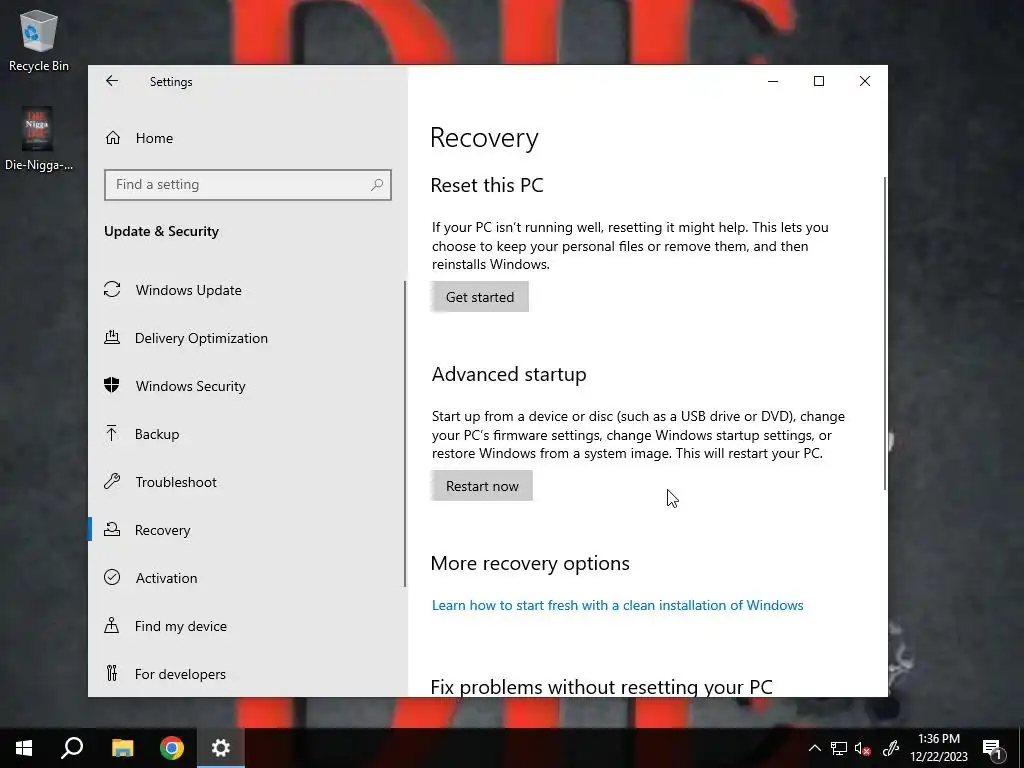
Task: Focus the Find a setting search box
Action: (x=248, y=185)
